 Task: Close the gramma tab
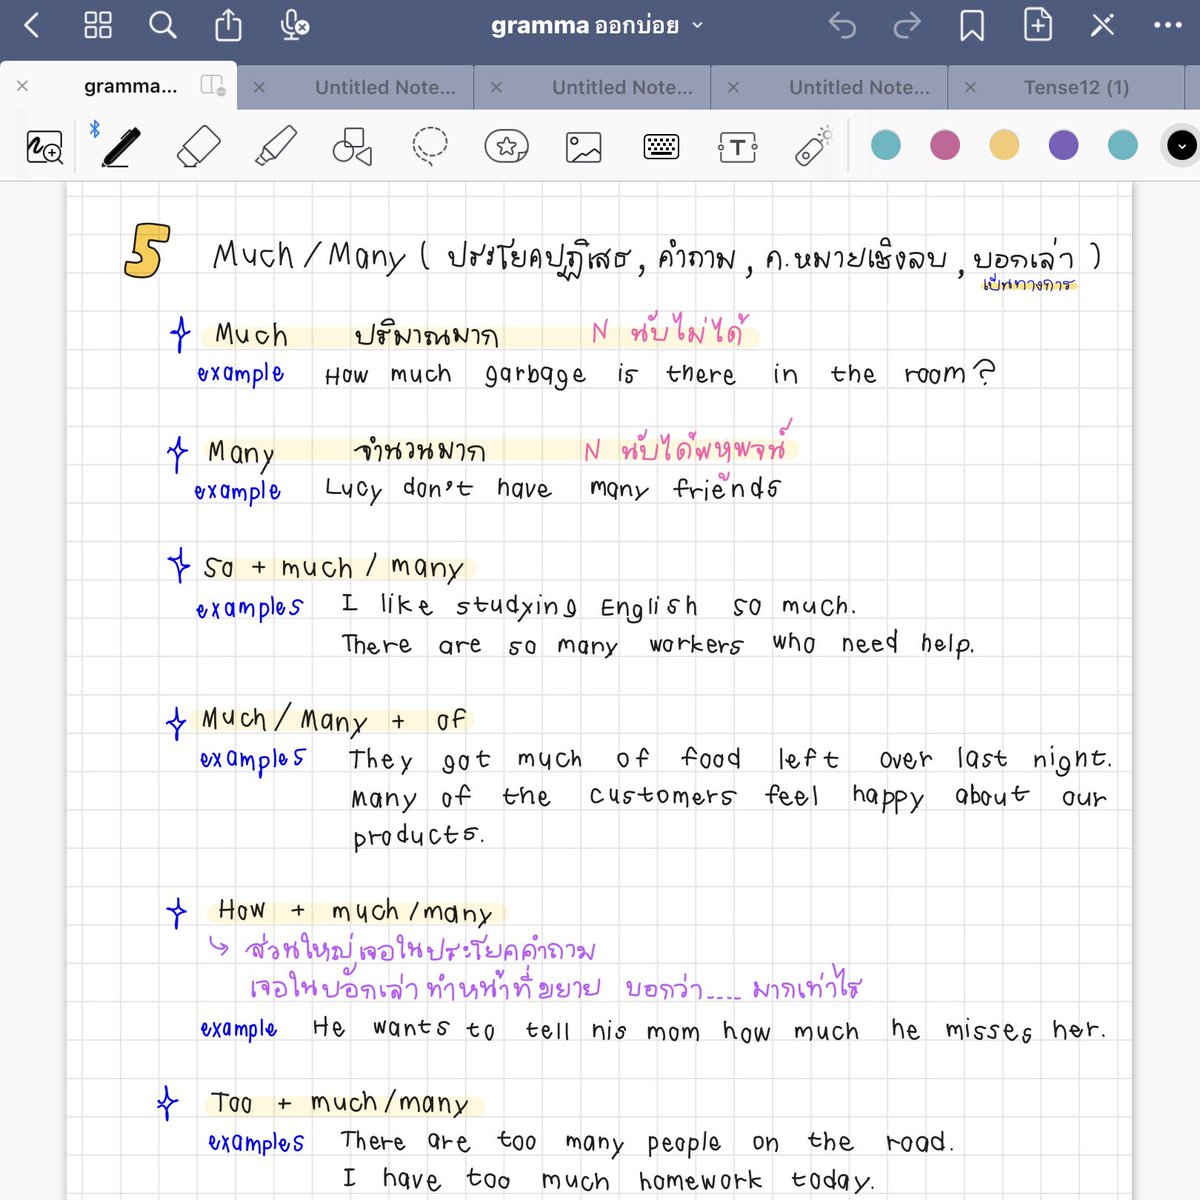(22, 86)
